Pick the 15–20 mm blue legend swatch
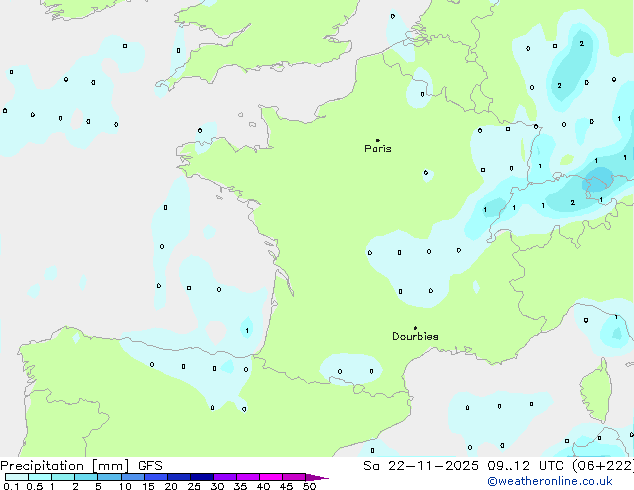The height and width of the screenshot is (490, 634). point(156,477)
